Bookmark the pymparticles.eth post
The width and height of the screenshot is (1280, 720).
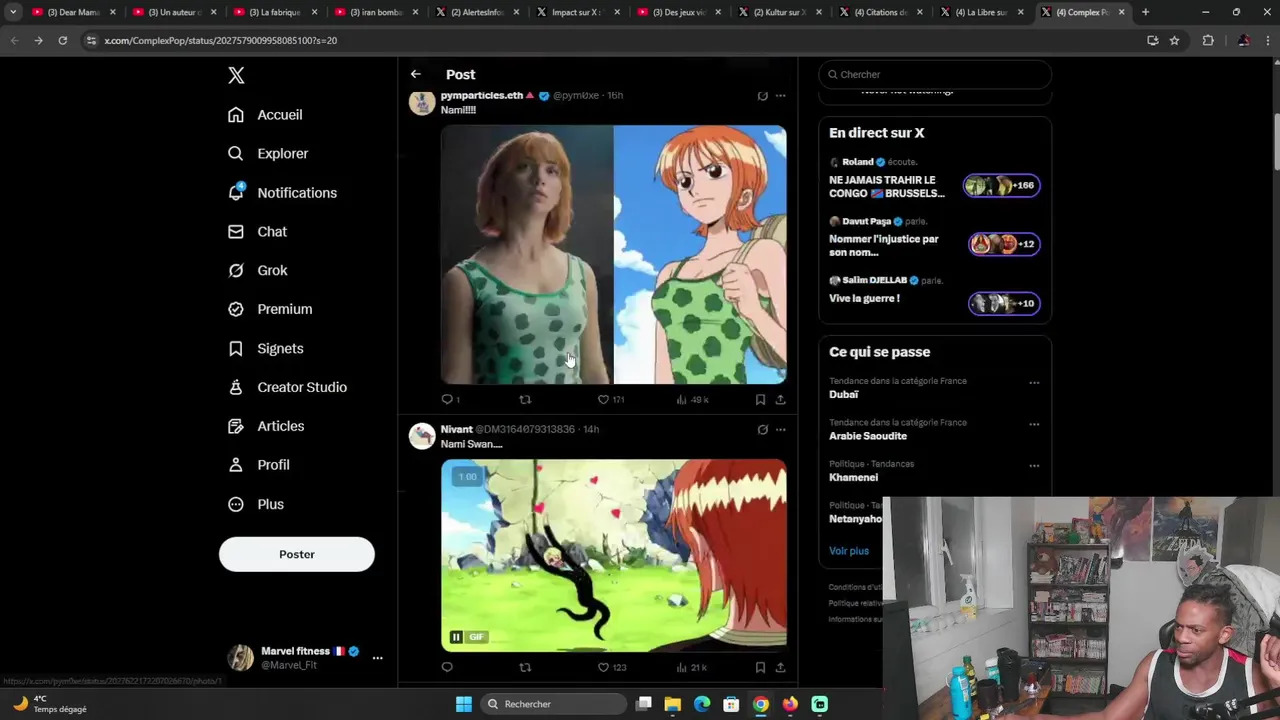tap(760, 399)
